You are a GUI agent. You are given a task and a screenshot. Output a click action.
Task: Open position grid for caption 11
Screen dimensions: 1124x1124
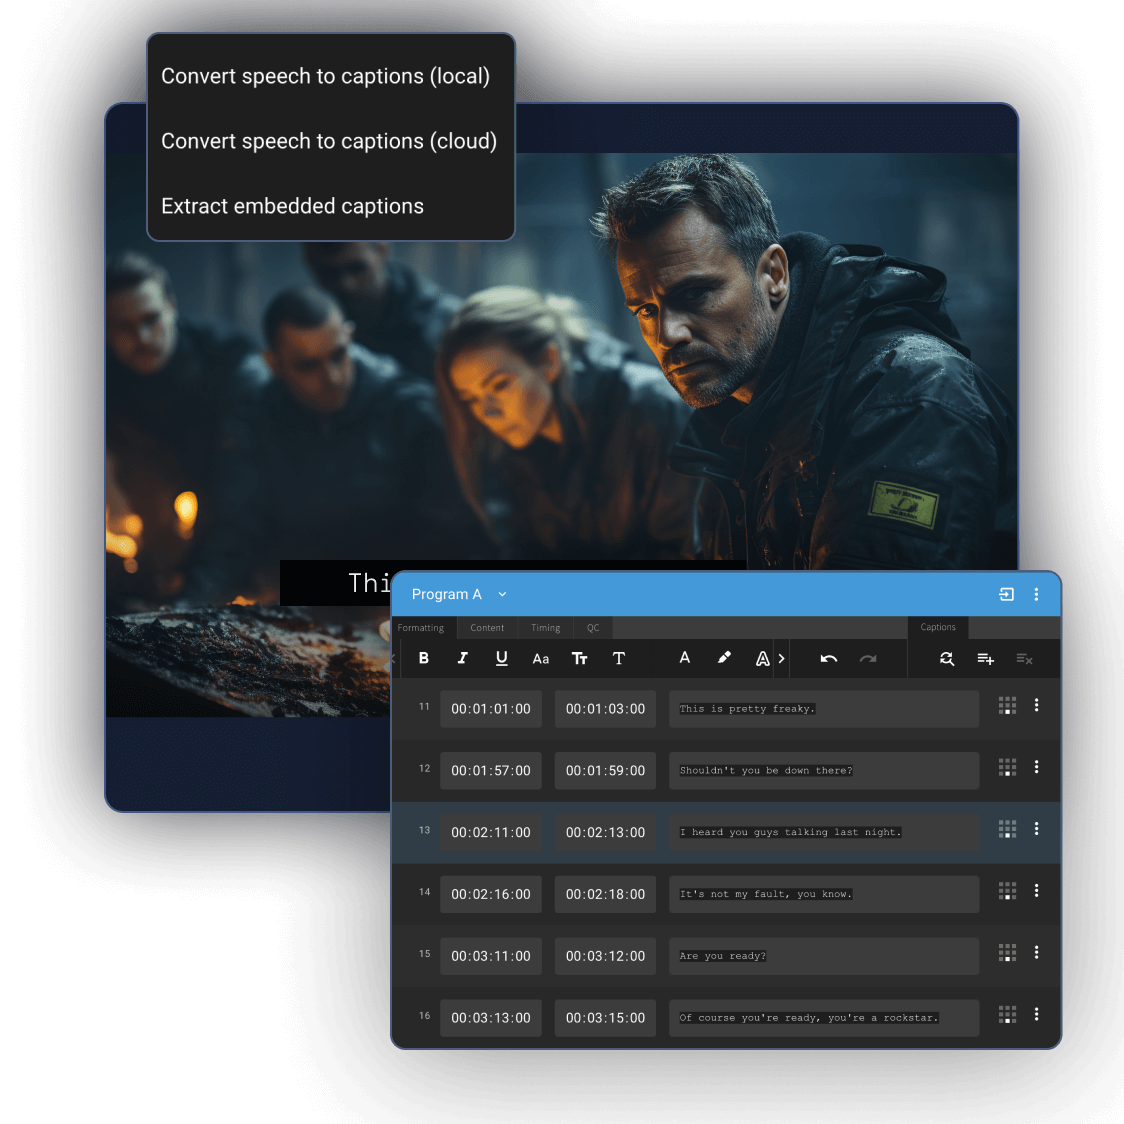1007,706
